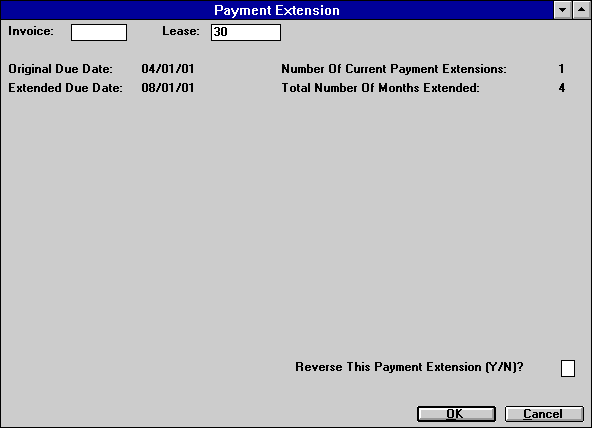Select the 04/01/01 original due date value

pyautogui.click(x=168, y=69)
